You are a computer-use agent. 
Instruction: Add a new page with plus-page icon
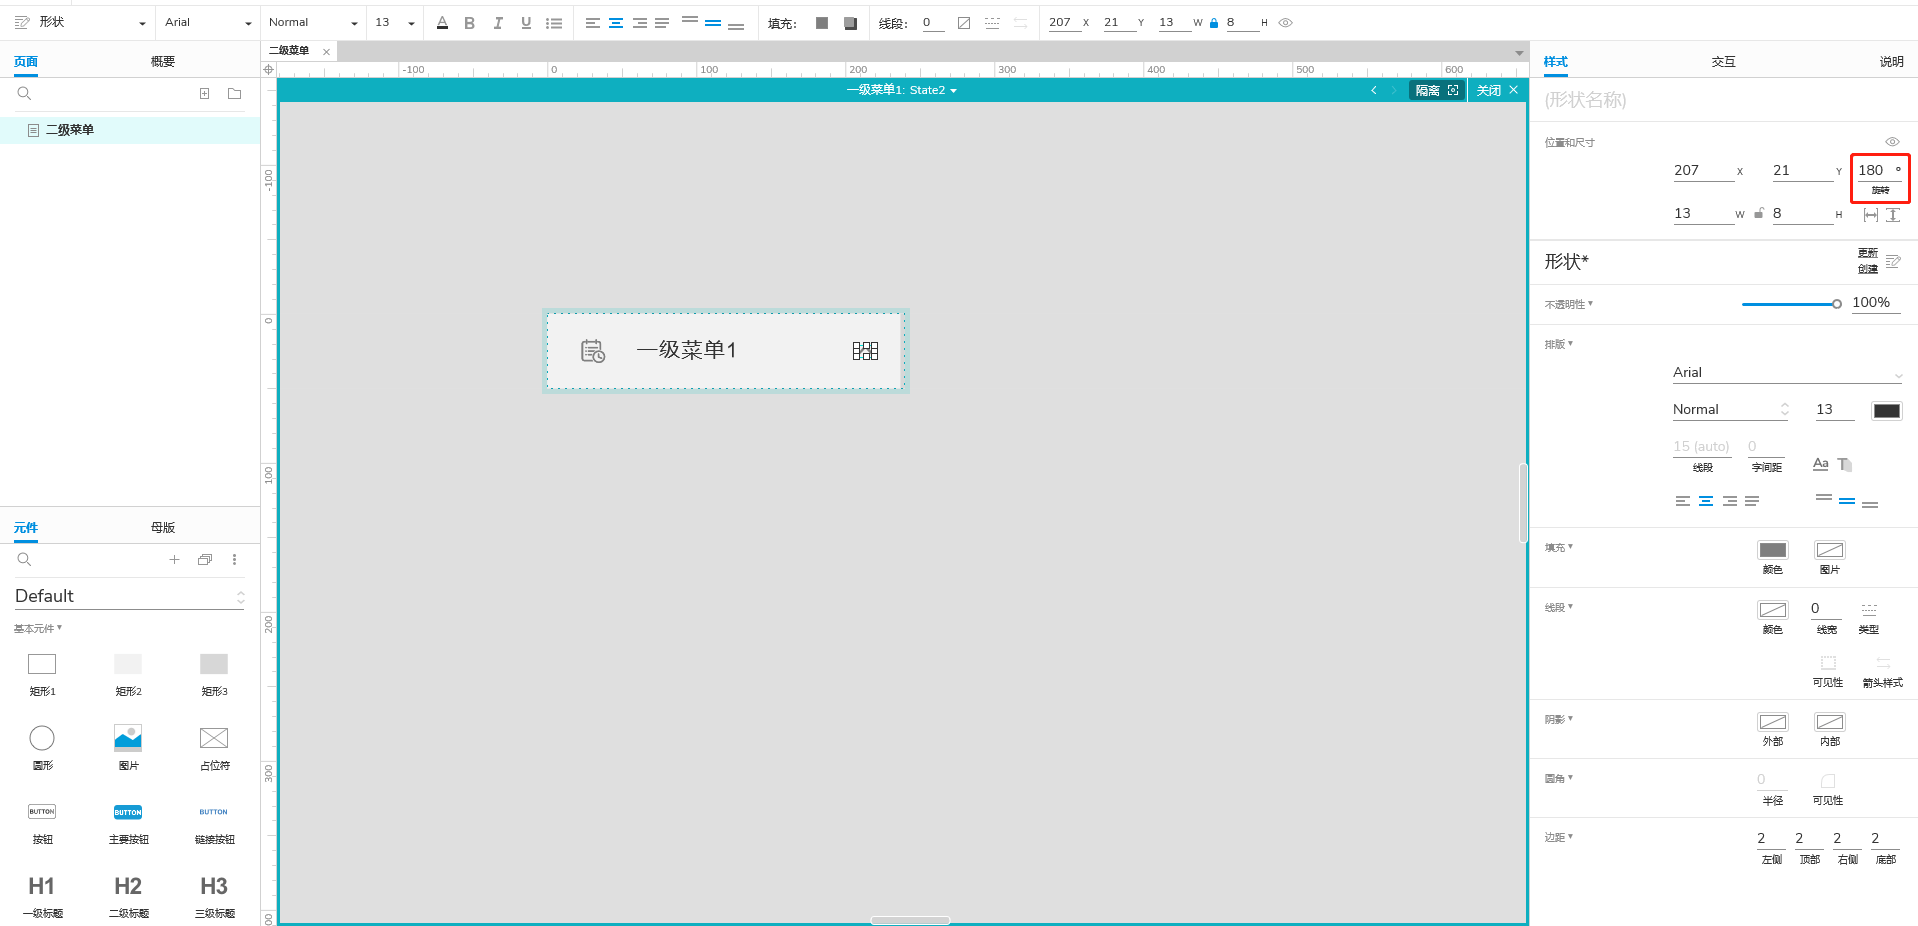pyautogui.click(x=204, y=94)
